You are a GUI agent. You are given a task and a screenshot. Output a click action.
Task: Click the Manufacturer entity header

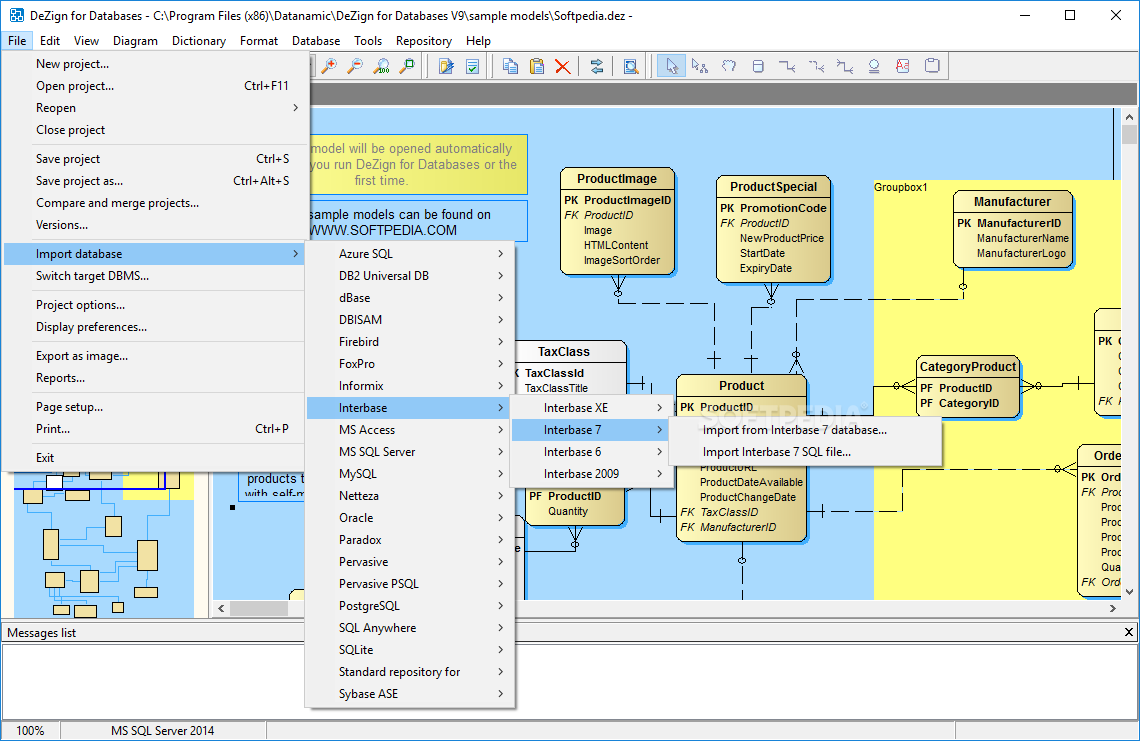1012,201
